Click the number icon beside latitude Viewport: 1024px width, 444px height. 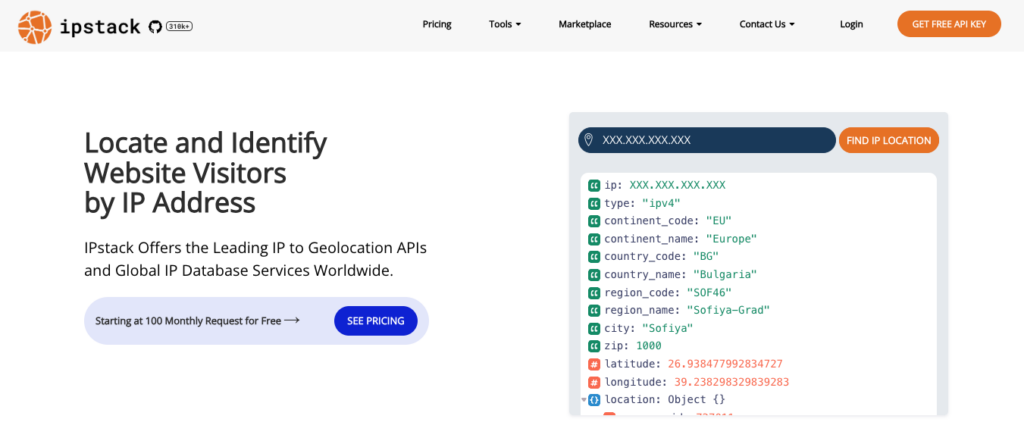click(x=594, y=364)
